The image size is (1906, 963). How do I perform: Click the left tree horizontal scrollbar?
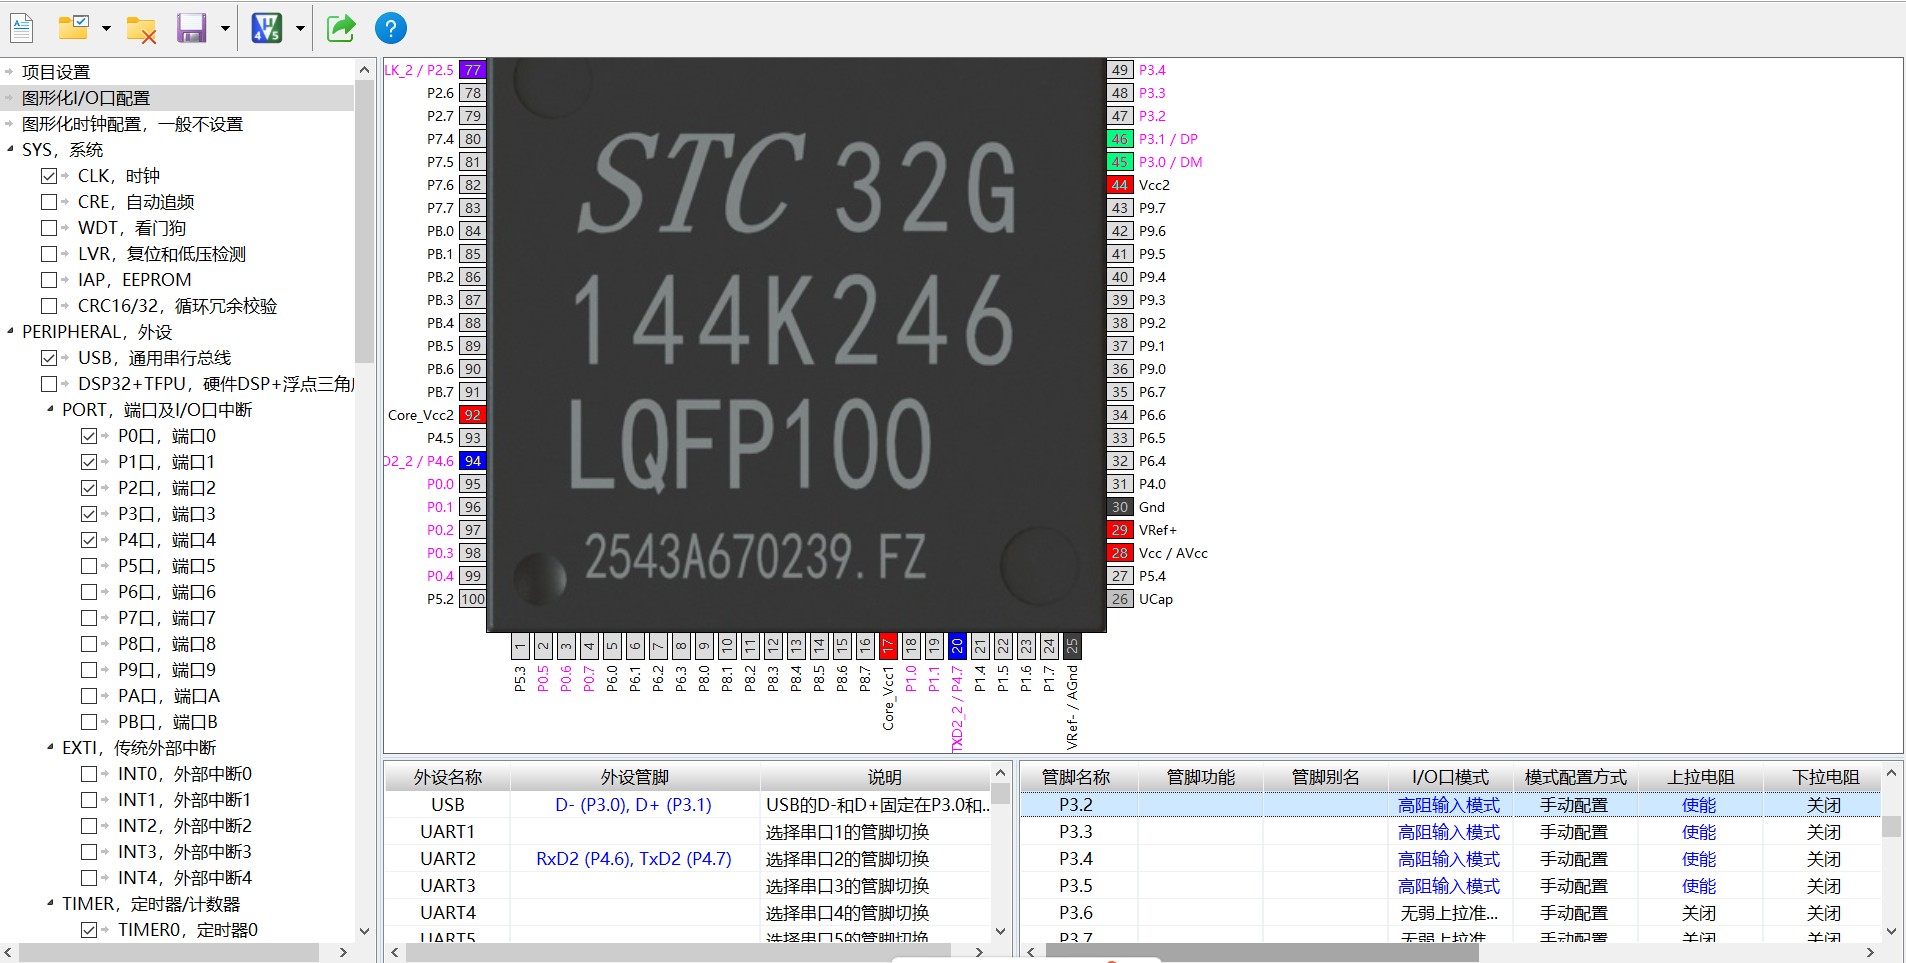coord(170,952)
